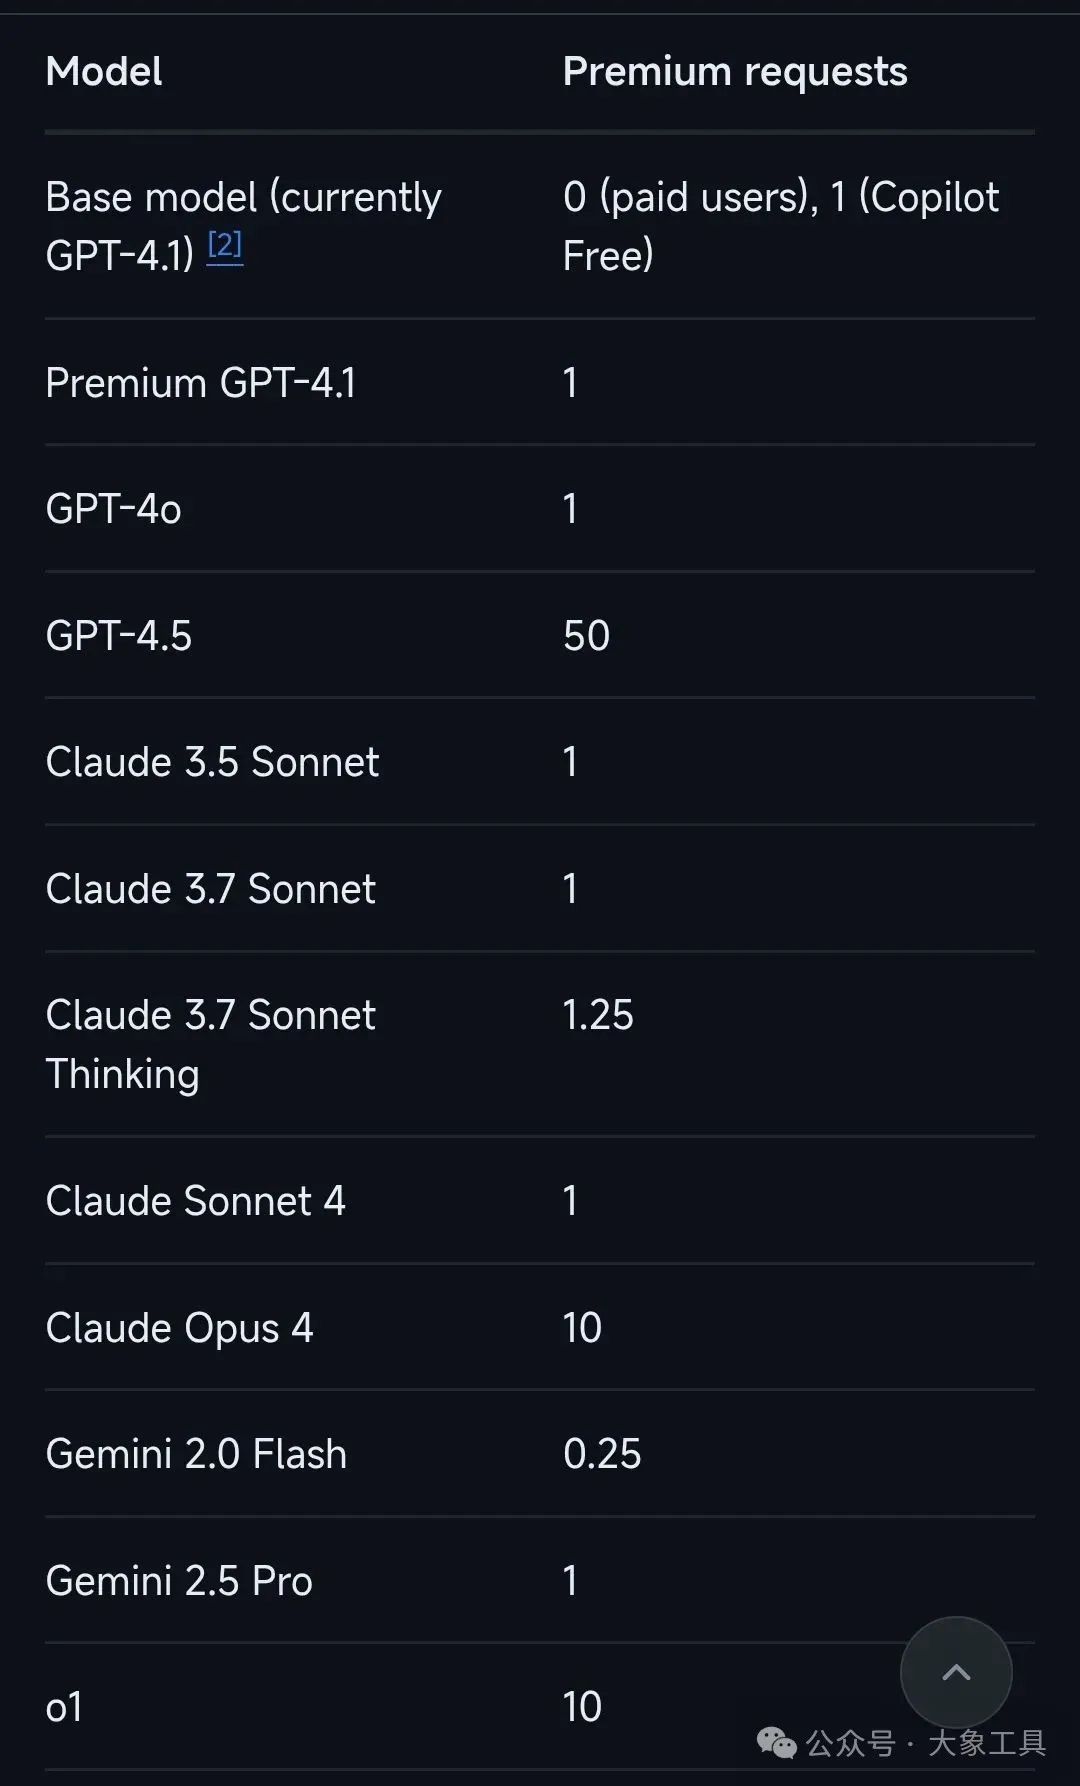The height and width of the screenshot is (1786, 1080).
Task: Click the WeChat logo in the watermark
Action: (x=777, y=1743)
